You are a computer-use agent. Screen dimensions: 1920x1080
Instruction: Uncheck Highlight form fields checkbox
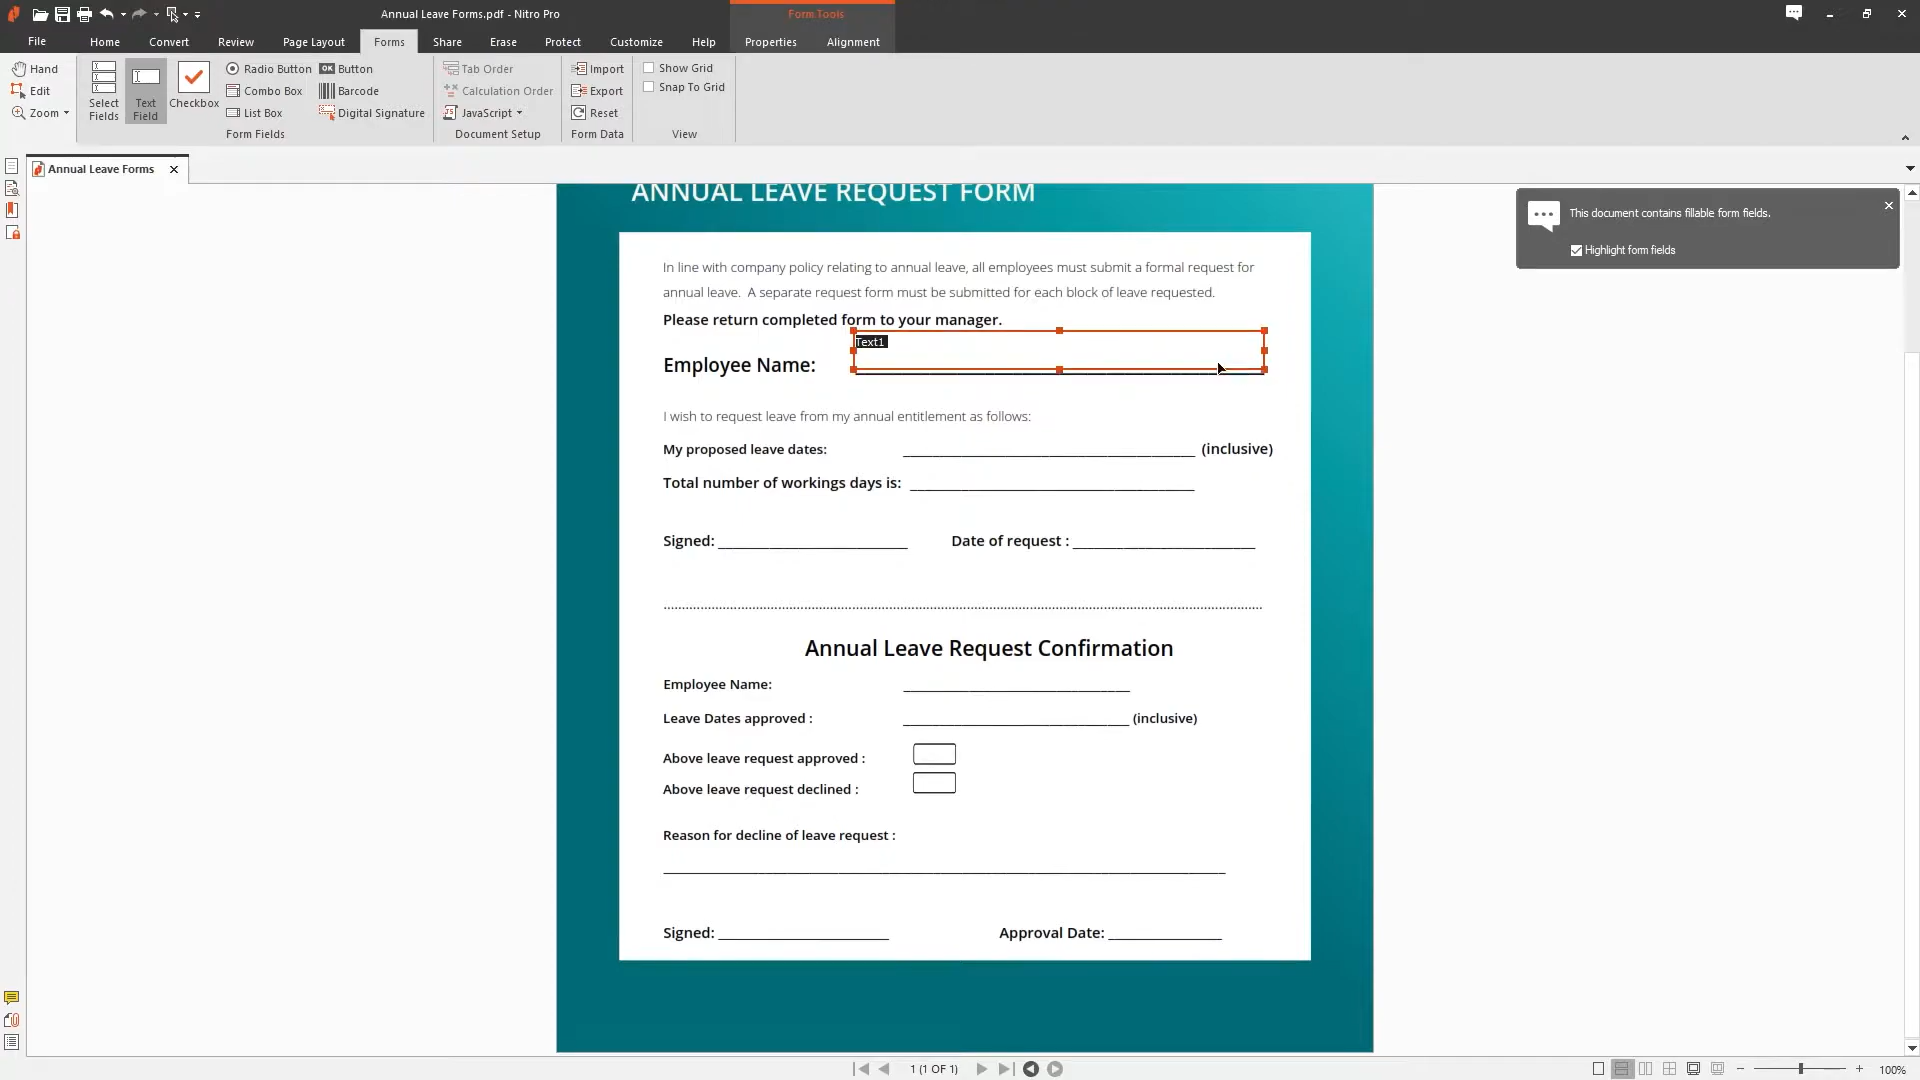(1577, 251)
